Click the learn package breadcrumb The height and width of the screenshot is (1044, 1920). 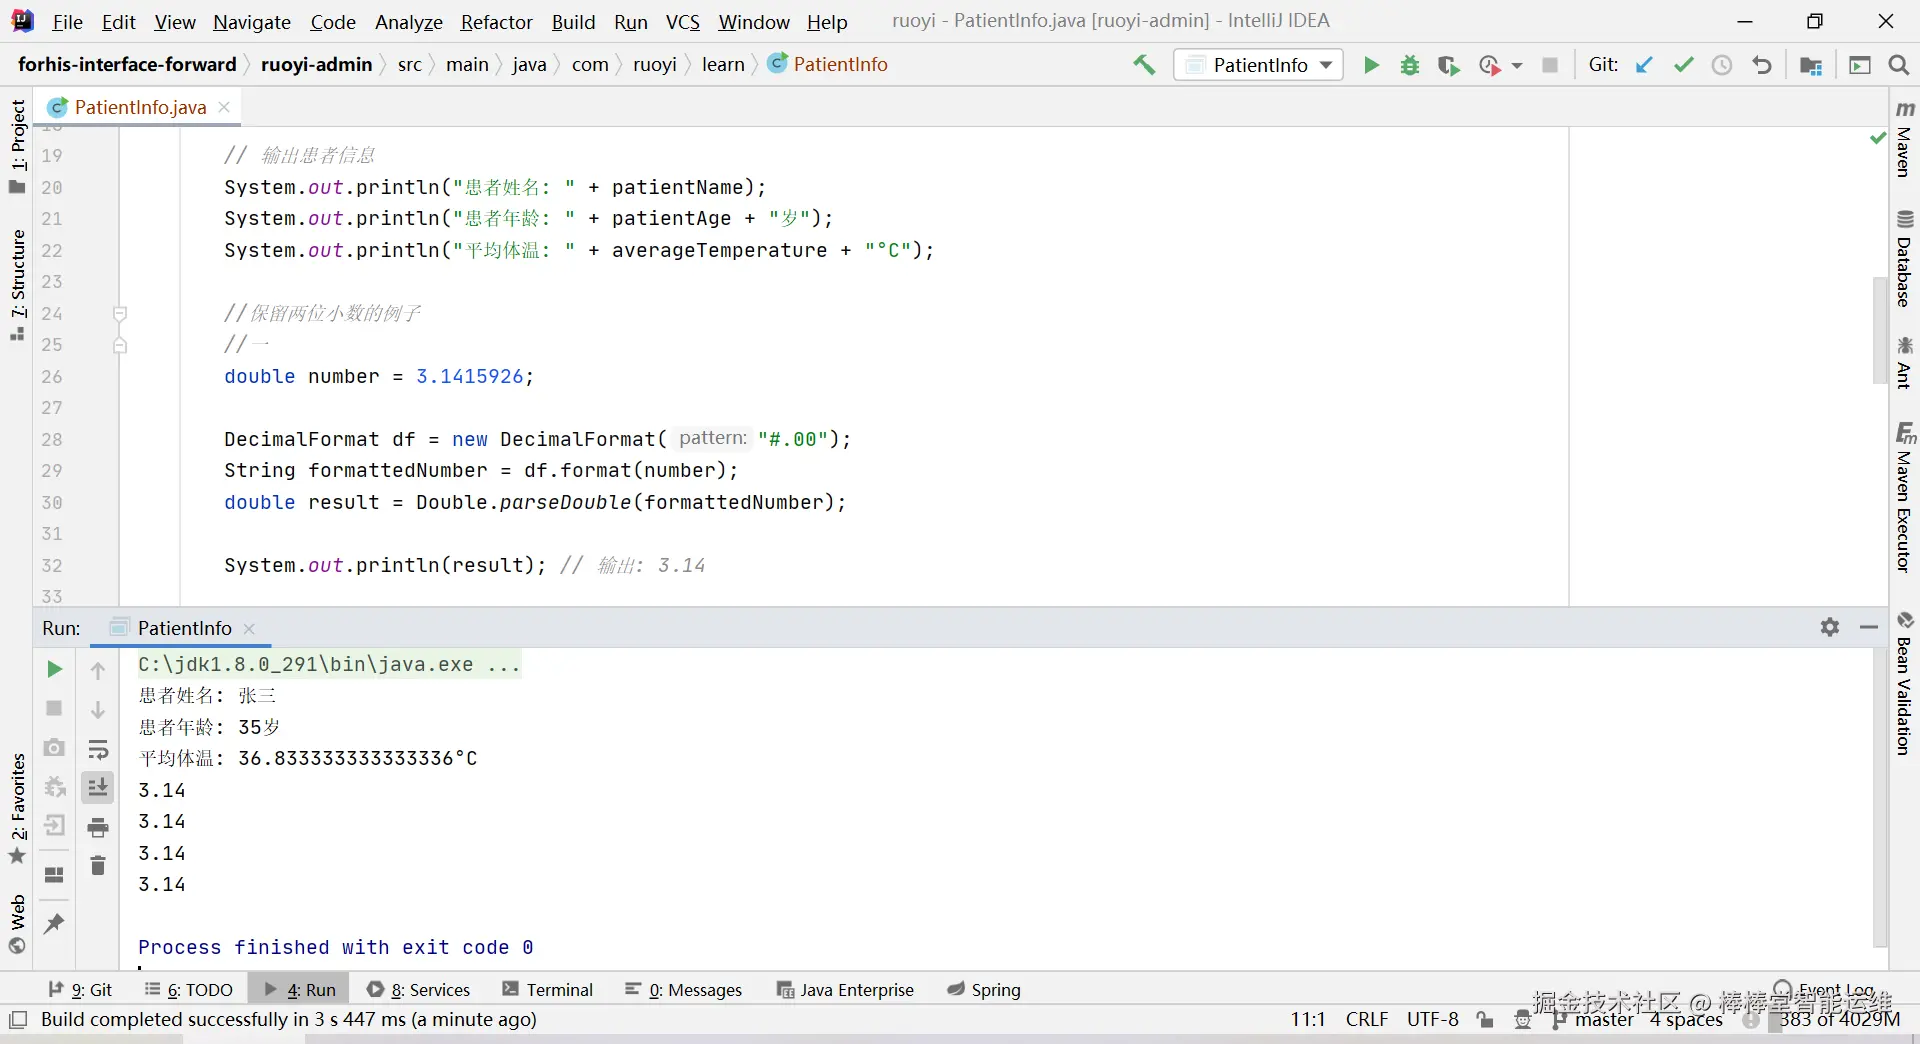coord(723,65)
